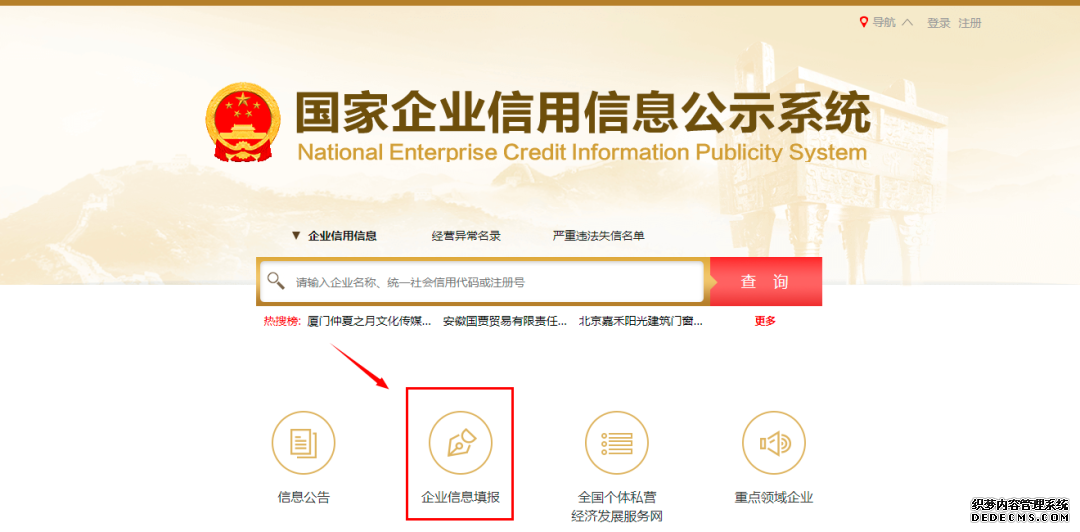Click the 登录 login link

[x=939, y=23]
